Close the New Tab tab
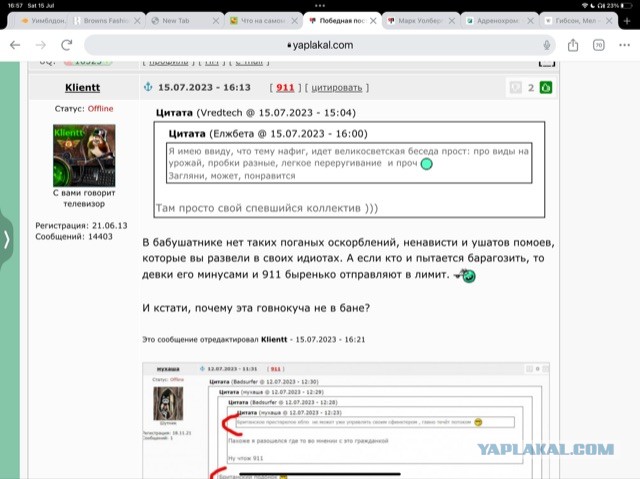The image size is (640, 479). pos(216,21)
